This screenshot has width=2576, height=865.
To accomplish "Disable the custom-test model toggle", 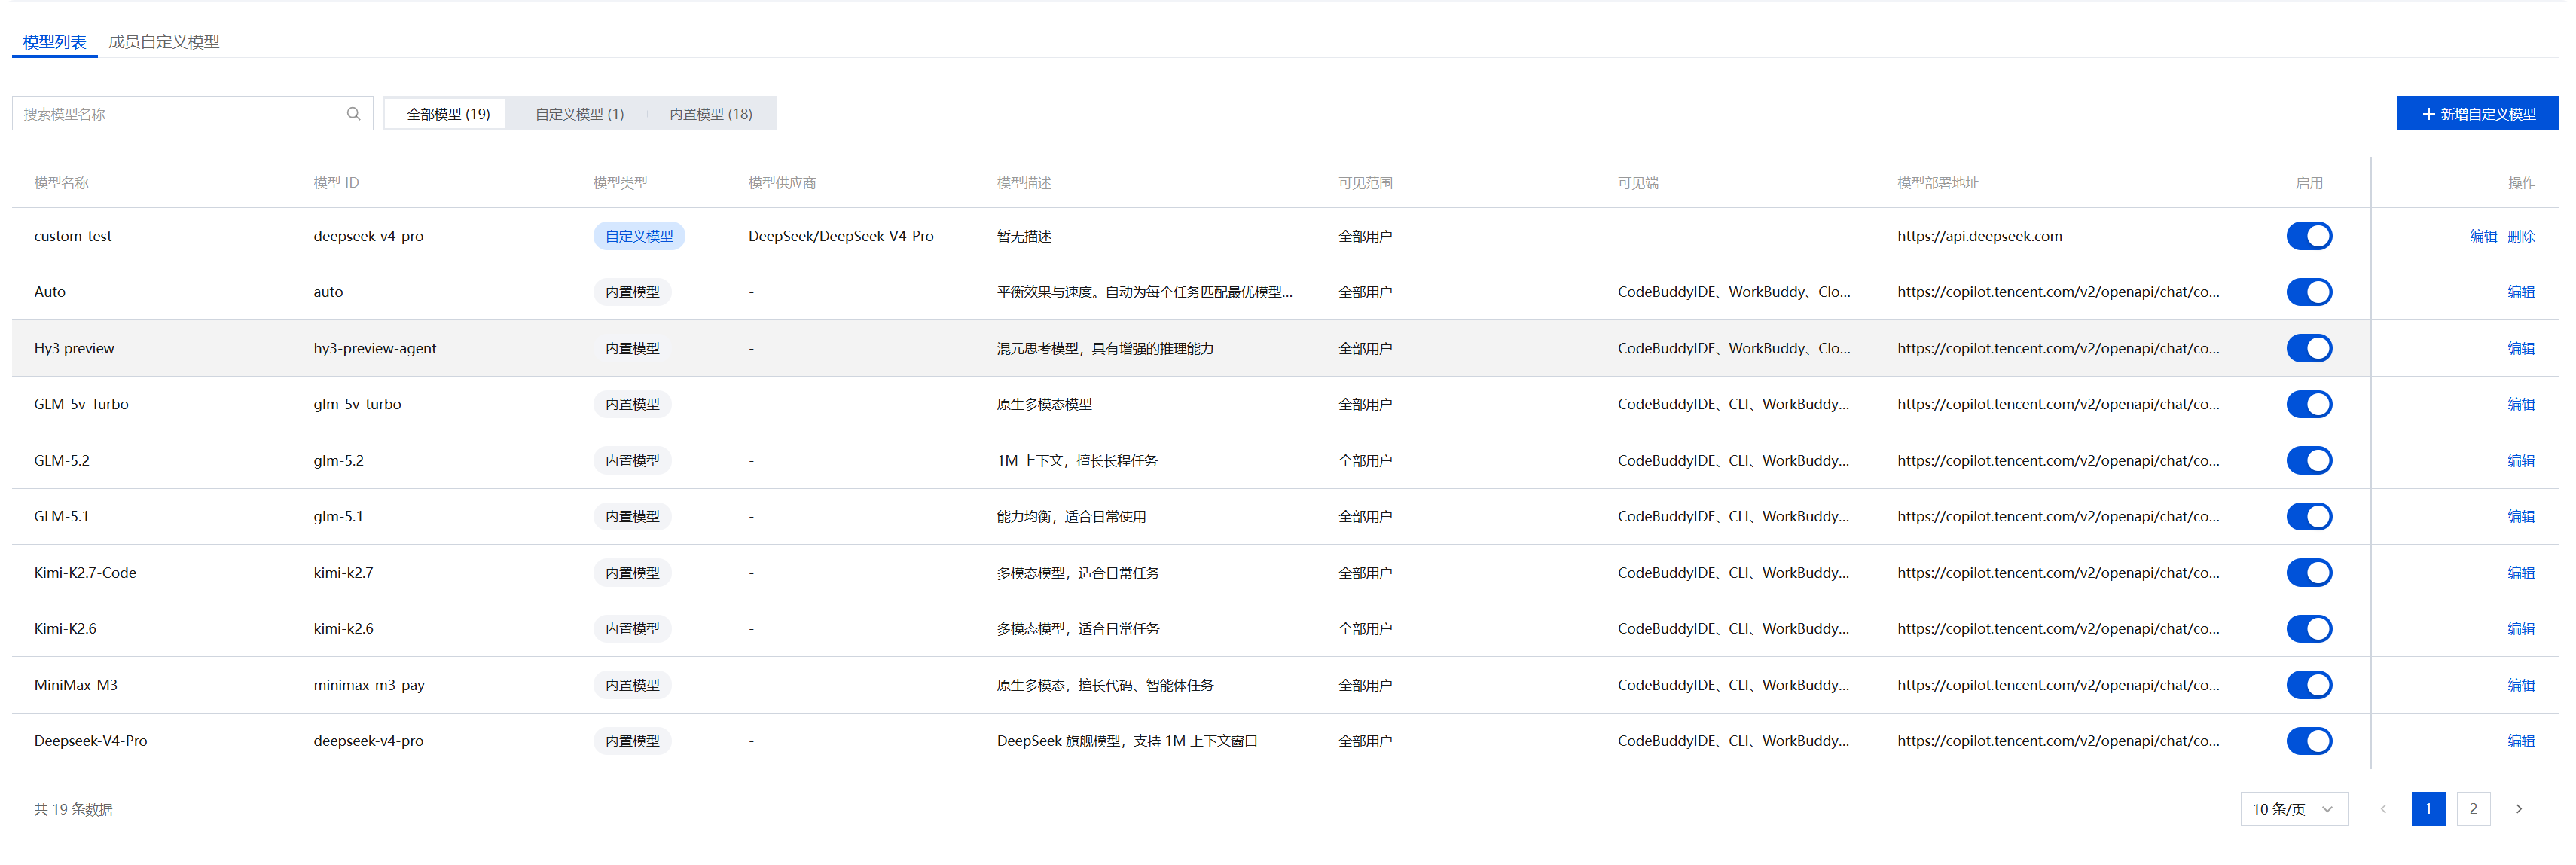I will 2309,236.
